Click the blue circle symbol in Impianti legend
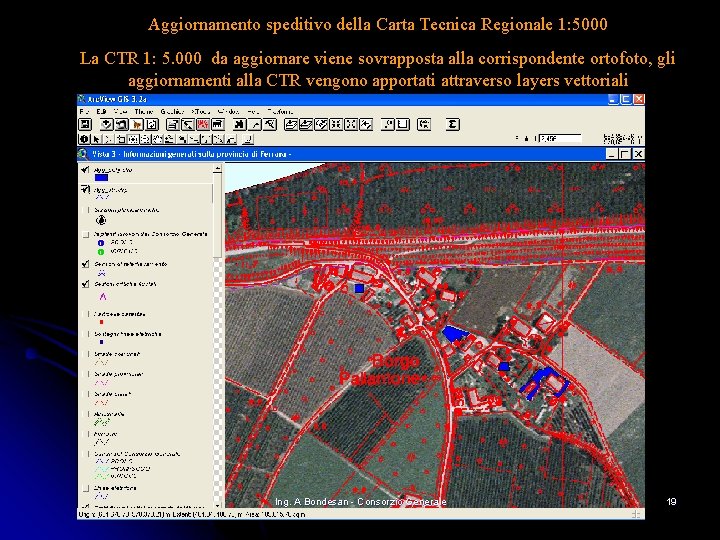Viewport: 720px width, 540px height. point(101,243)
